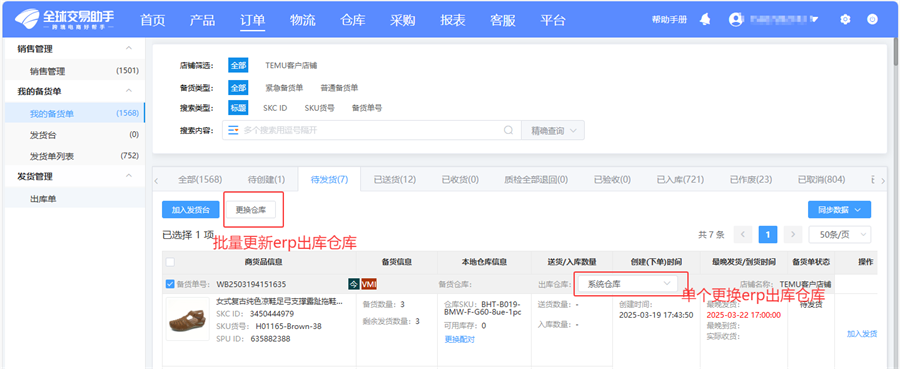The width and height of the screenshot is (900, 369).
Task: Filter by 紧急备货单 type
Action: (x=284, y=88)
